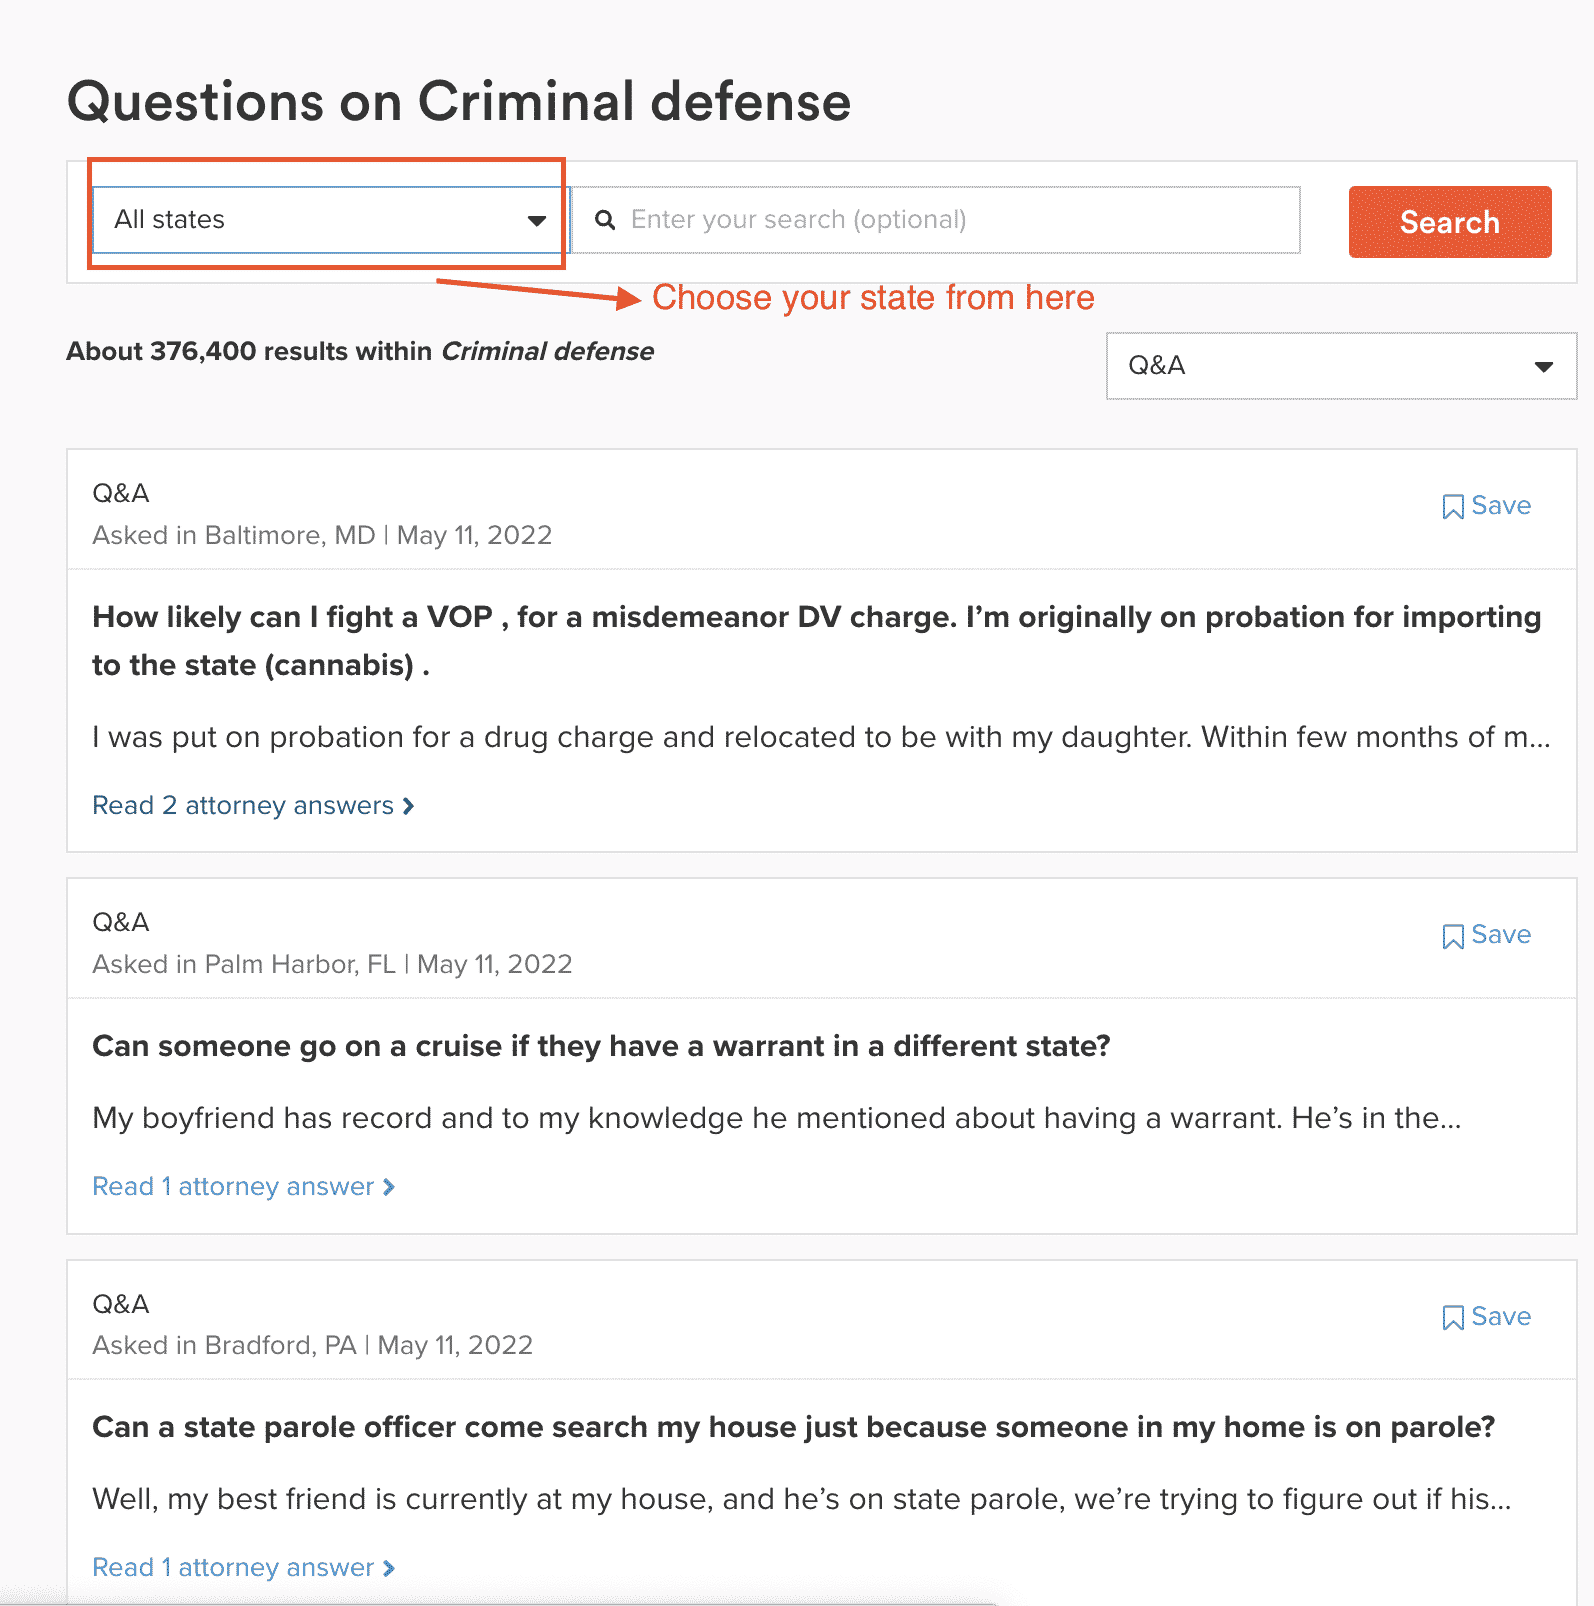The width and height of the screenshot is (1594, 1606).
Task: Click chevron beside Palm Harbor attorney answer link
Action: (x=389, y=1187)
